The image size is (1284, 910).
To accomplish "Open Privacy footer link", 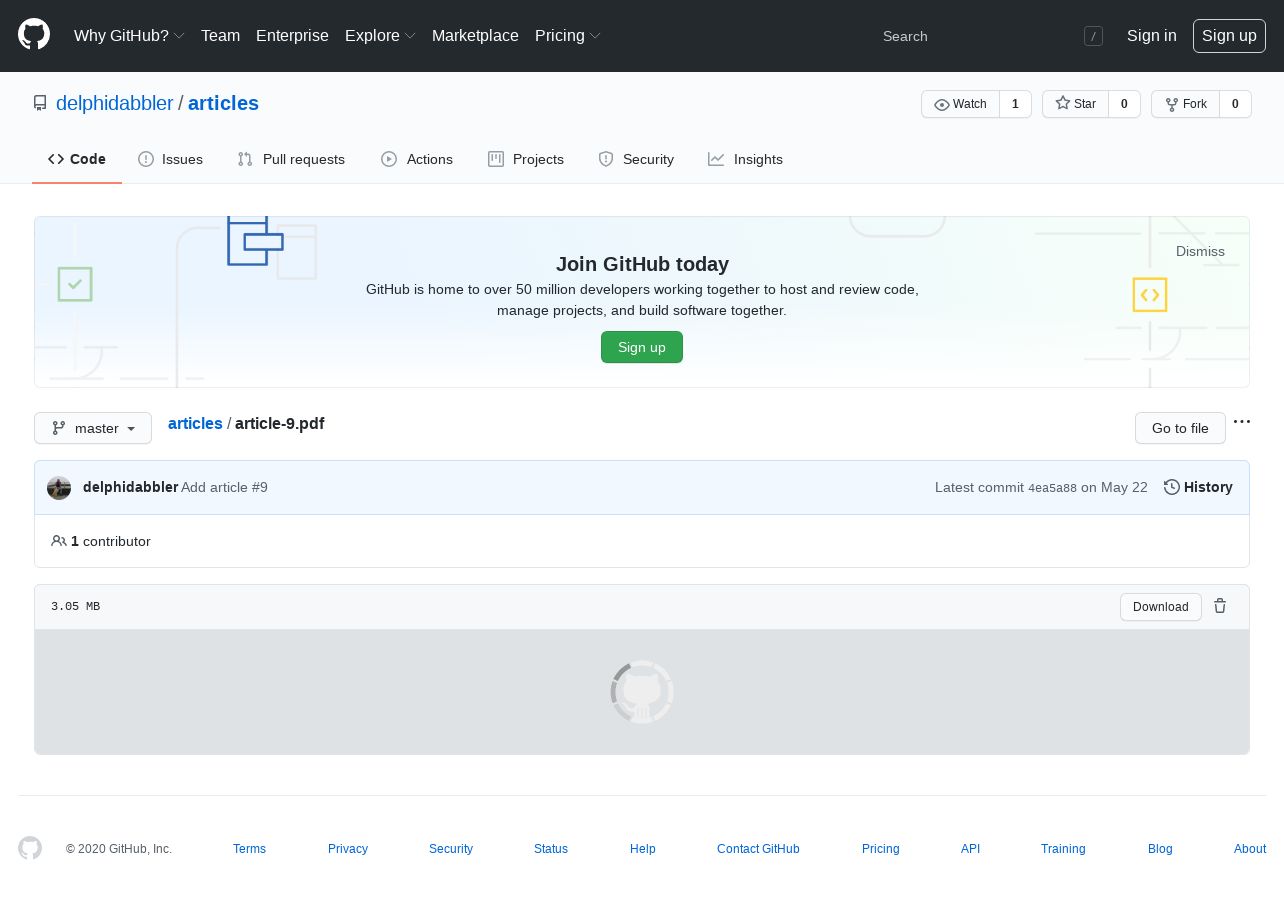I will 348,849.
